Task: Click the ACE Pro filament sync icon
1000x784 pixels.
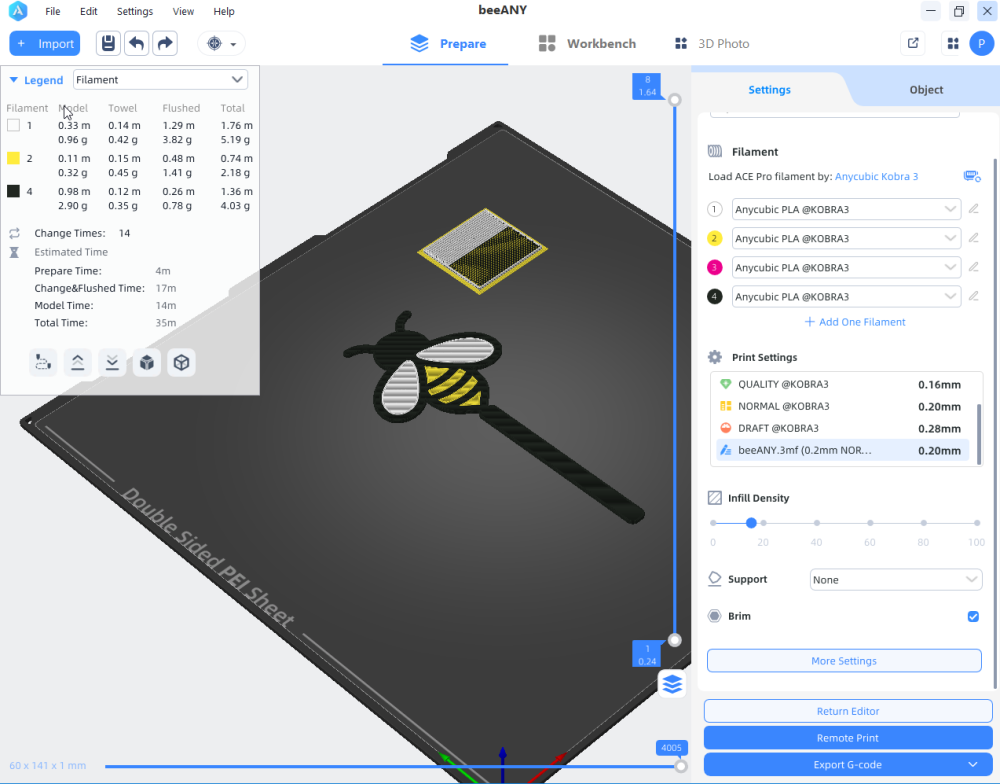Action: pos(972,176)
